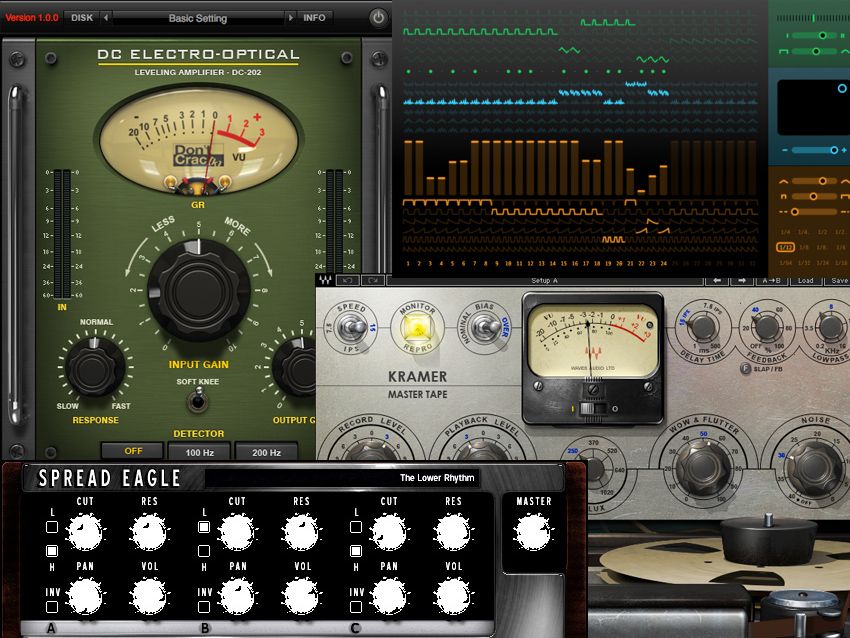850x638 pixels.
Task: Click the MASTER knob in Spread Eagle
Action: click(533, 532)
